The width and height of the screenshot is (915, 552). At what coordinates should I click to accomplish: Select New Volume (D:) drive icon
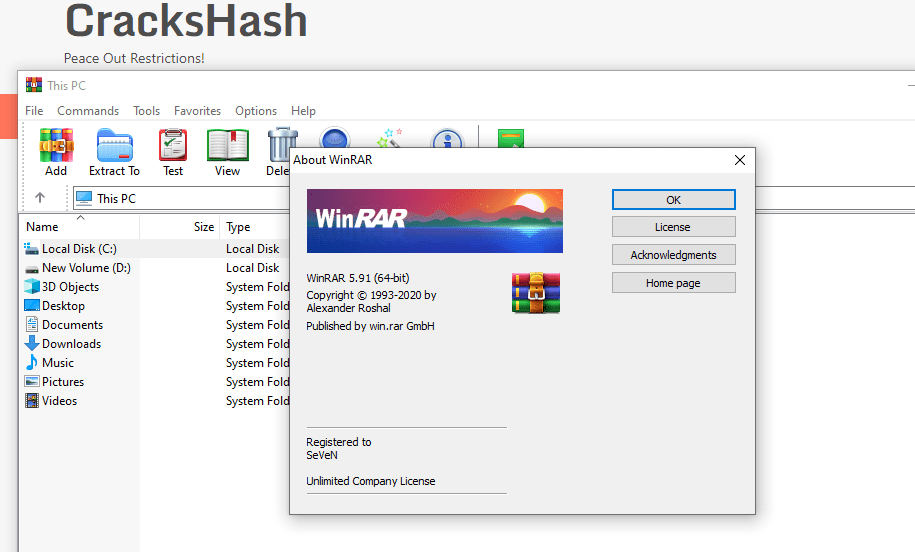pos(32,268)
